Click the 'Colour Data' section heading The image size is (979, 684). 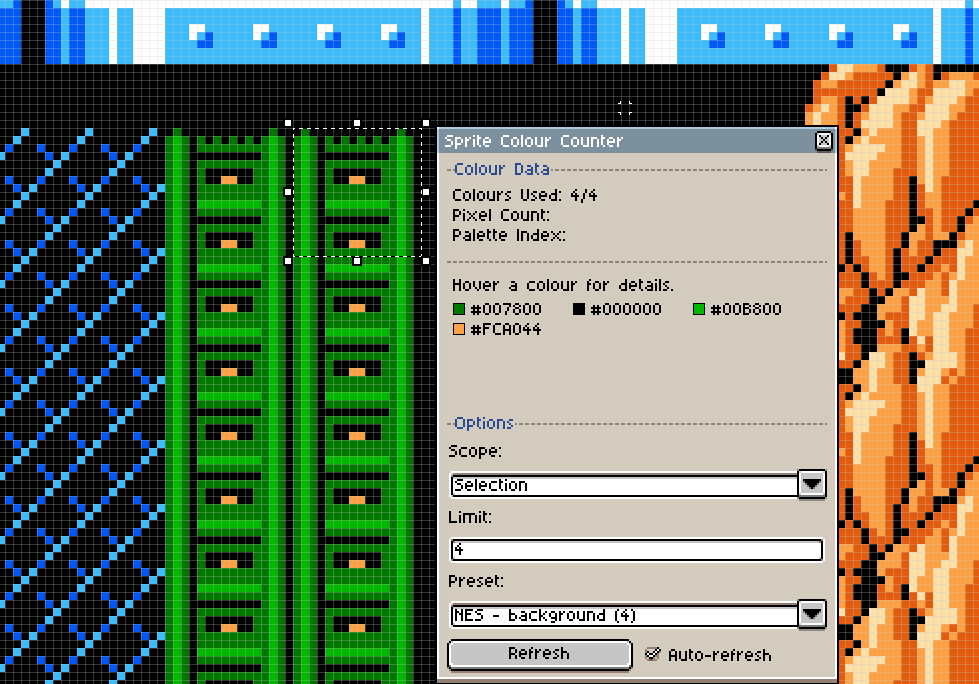pos(502,169)
